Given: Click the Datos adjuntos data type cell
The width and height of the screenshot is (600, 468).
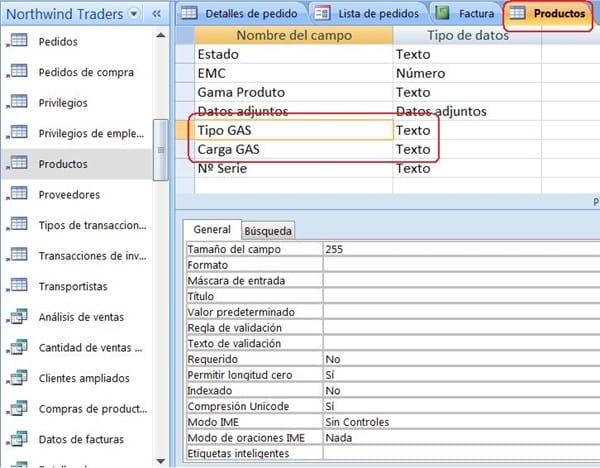Looking at the screenshot, I should (467, 111).
